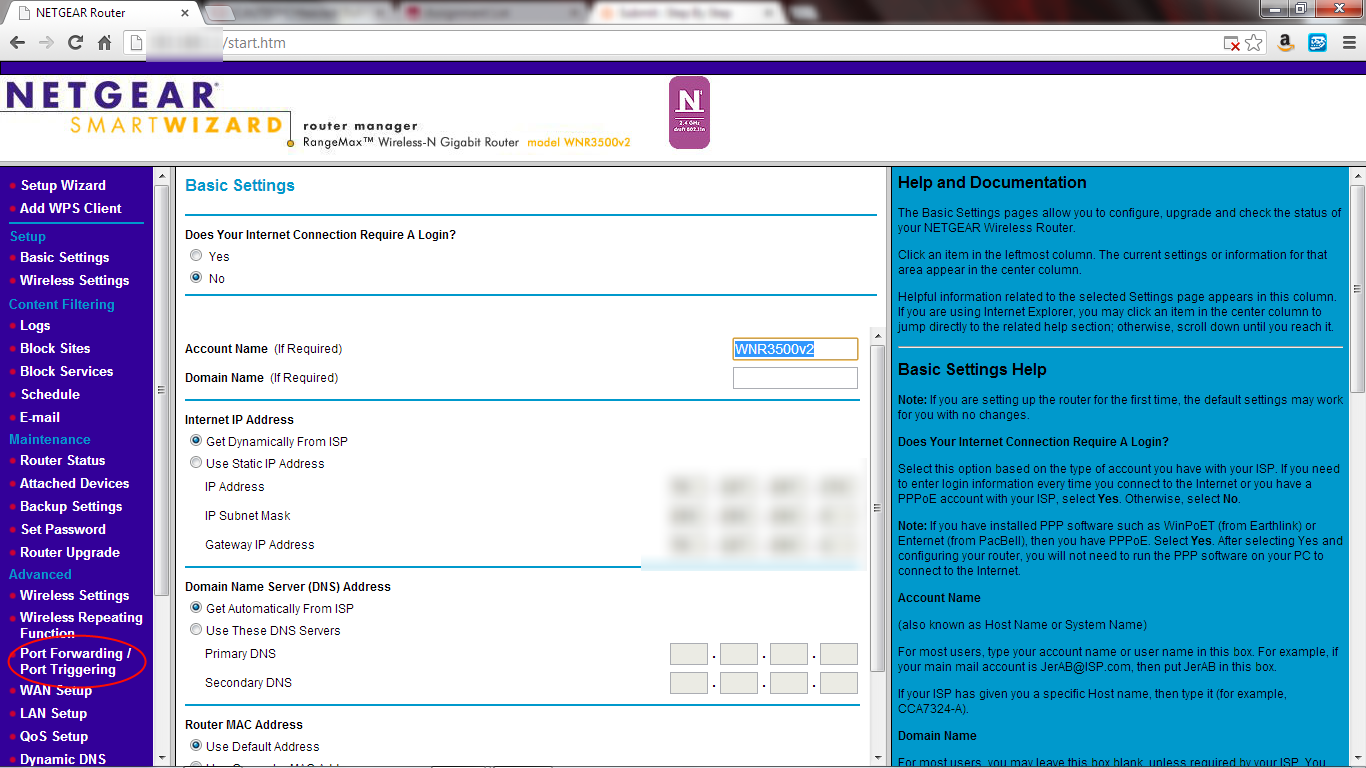The width and height of the screenshot is (1366, 768).
Task: Select Use Static IP Address
Action: point(196,463)
